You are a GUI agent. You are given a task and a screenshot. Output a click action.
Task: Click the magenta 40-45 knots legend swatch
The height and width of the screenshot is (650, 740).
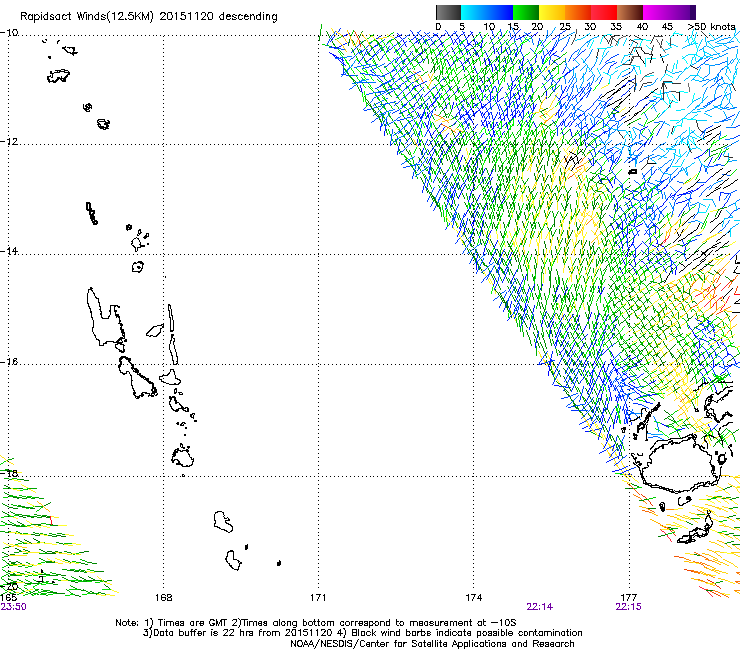tap(656, 12)
